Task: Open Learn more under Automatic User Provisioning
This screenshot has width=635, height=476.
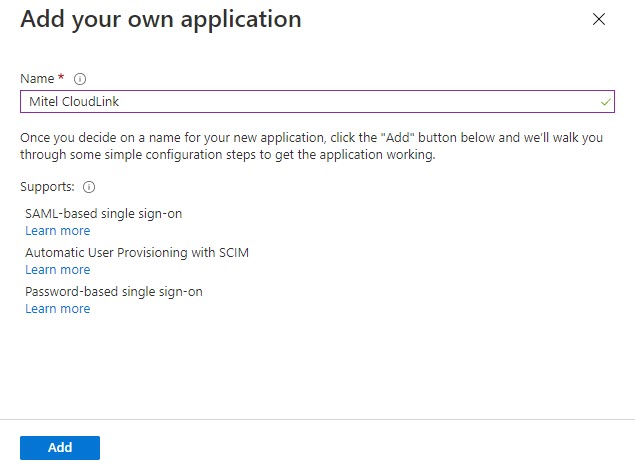Action: (58, 269)
